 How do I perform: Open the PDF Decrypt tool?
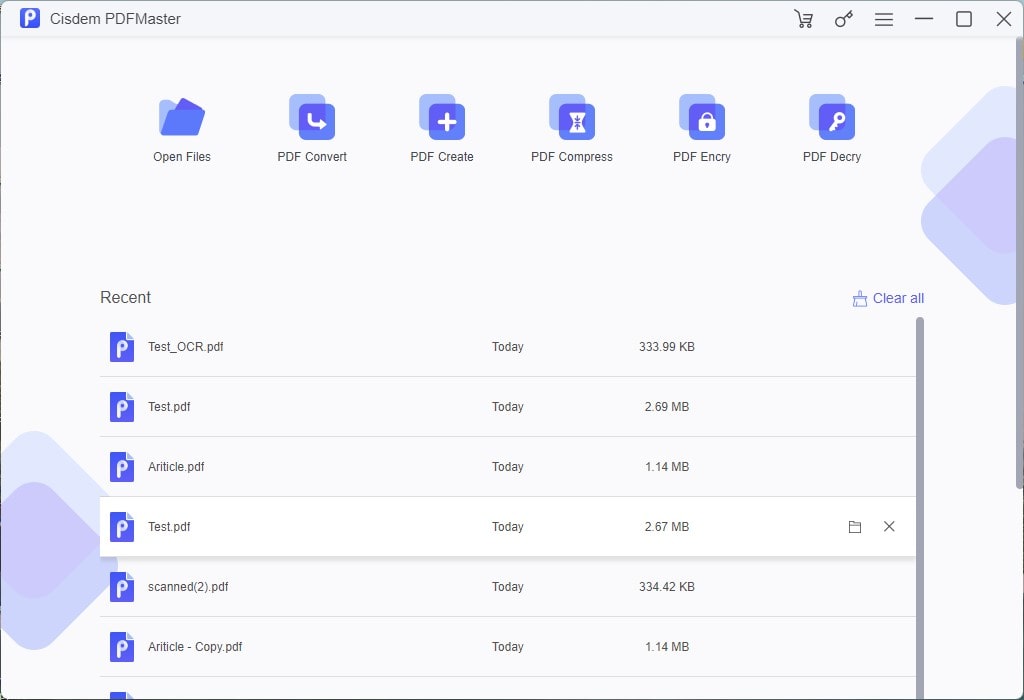832,118
